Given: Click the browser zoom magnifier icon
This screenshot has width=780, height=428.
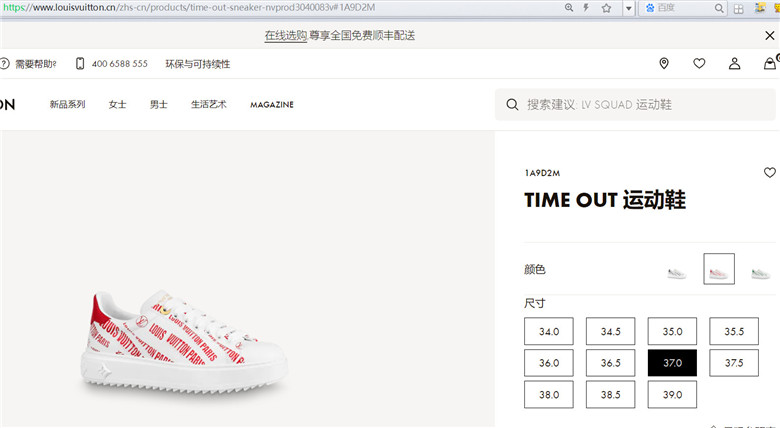Looking at the screenshot, I should pyautogui.click(x=569, y=8).
